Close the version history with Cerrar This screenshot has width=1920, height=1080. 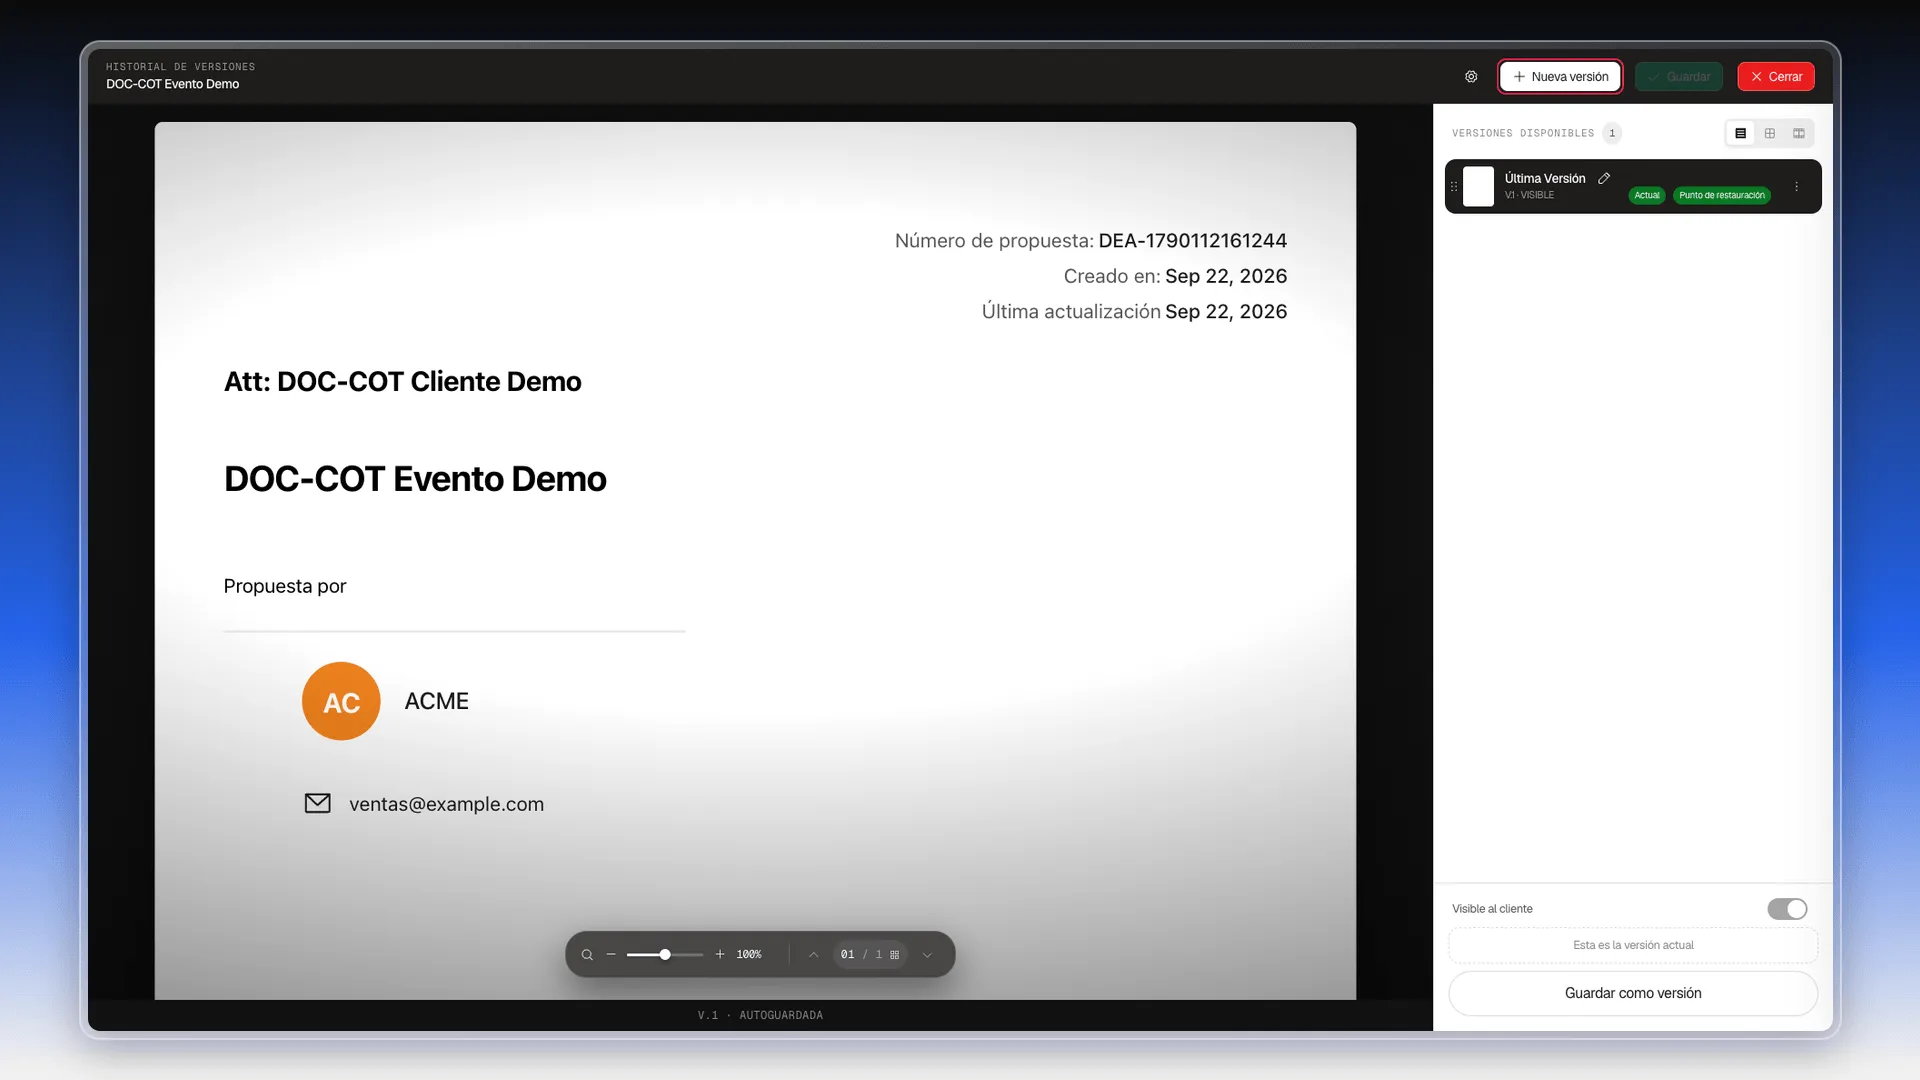coord(1776,77)
